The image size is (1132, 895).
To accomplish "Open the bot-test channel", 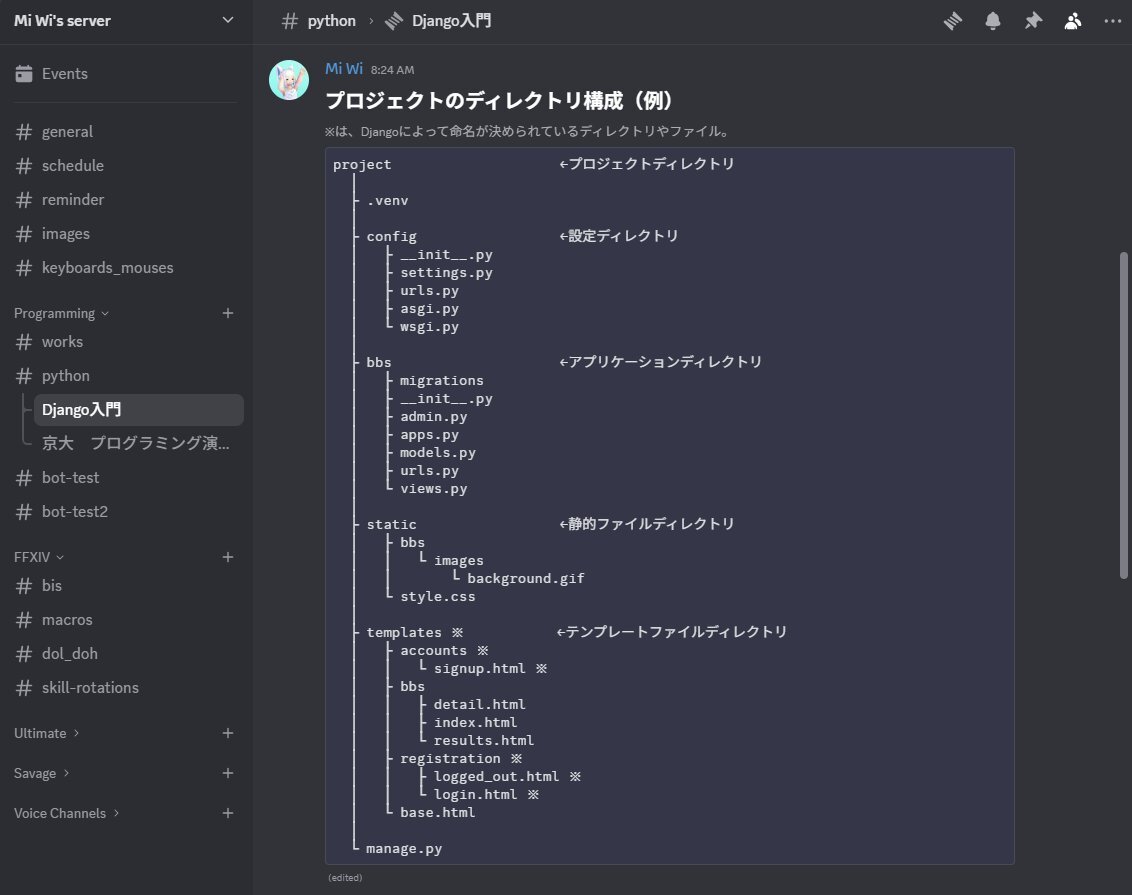I will (125, 478).
